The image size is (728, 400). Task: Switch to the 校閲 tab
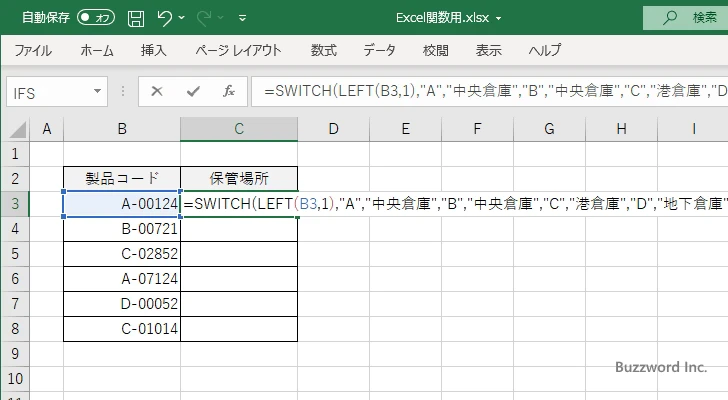[x=436, y=50]
